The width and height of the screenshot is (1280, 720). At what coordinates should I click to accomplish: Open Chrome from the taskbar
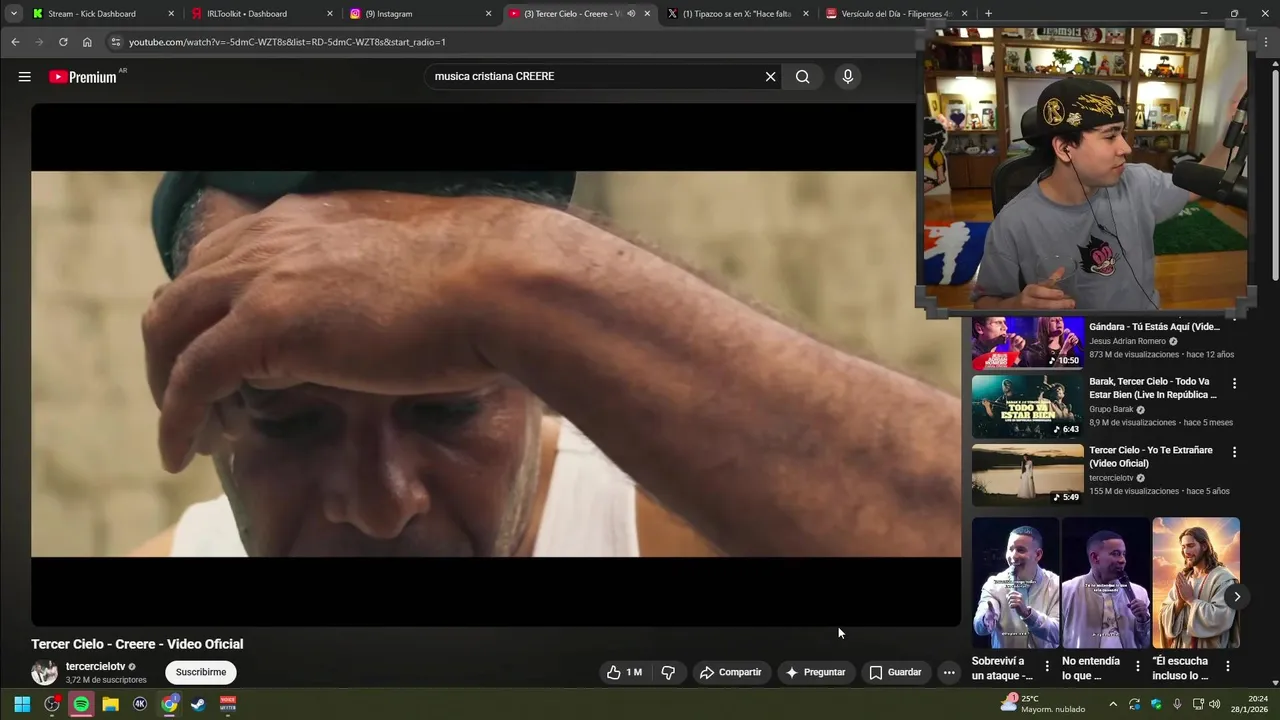170,704
